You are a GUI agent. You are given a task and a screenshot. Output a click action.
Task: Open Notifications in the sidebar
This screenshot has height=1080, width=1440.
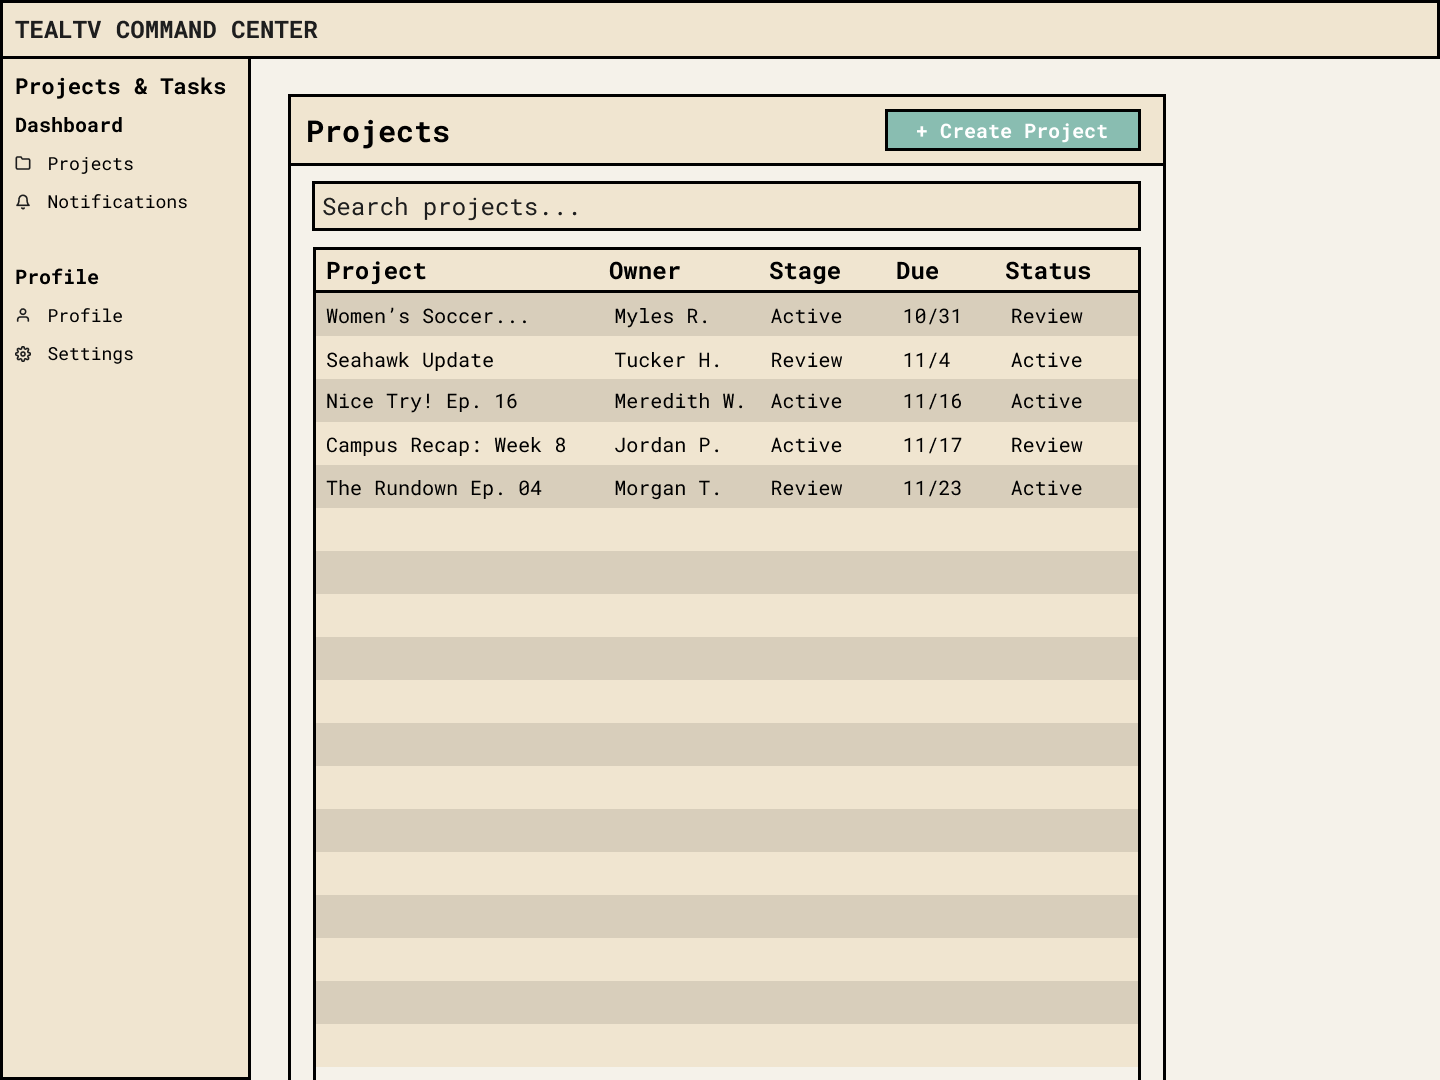coord(117,202)
